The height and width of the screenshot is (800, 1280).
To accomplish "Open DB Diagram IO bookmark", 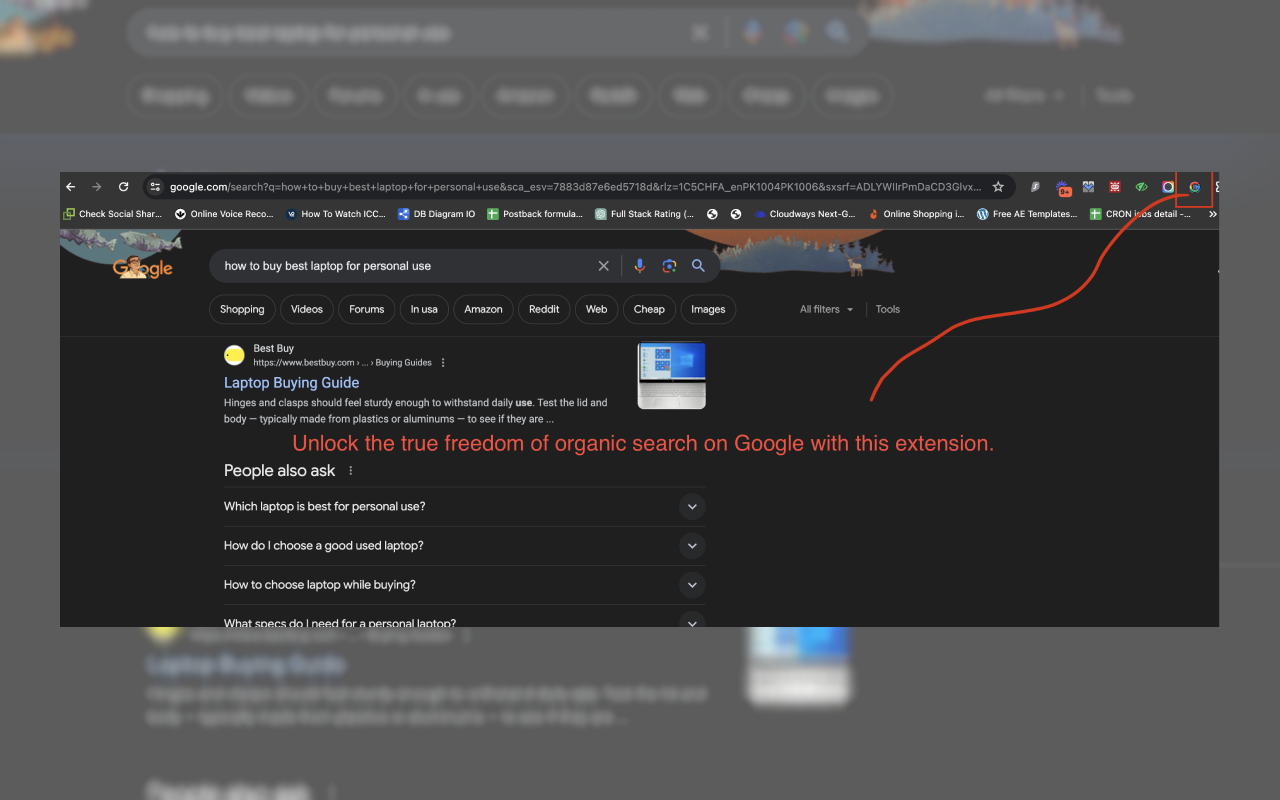I will click(436, 214).
